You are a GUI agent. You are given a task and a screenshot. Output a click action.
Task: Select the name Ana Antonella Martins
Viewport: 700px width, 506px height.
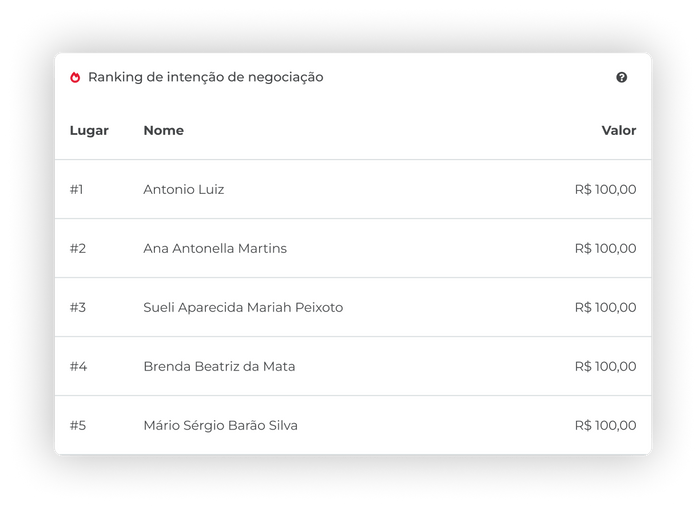coord(214,248)
